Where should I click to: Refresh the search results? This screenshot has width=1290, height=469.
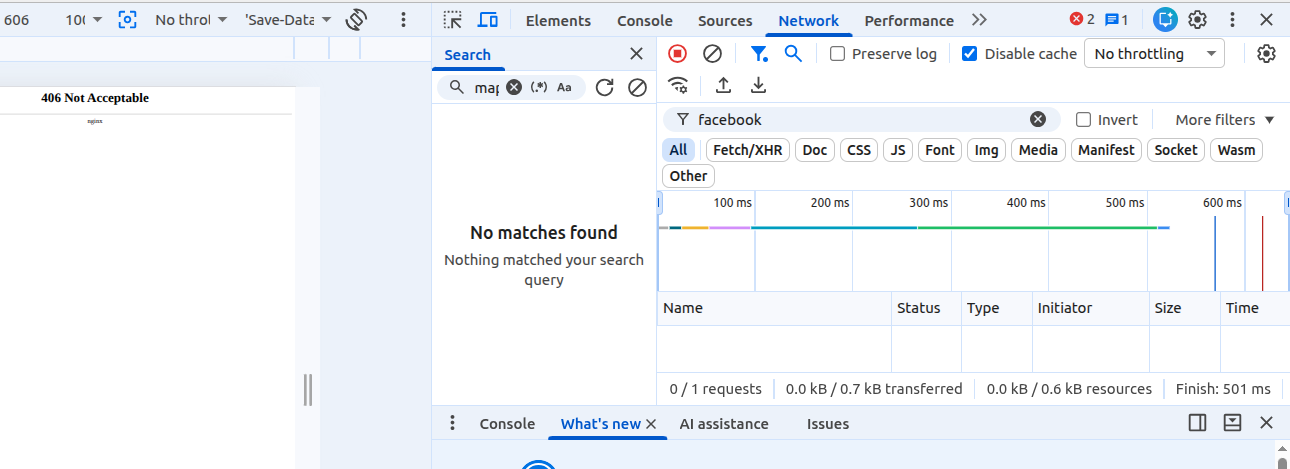pyautogui.click(x=604, y=87)
